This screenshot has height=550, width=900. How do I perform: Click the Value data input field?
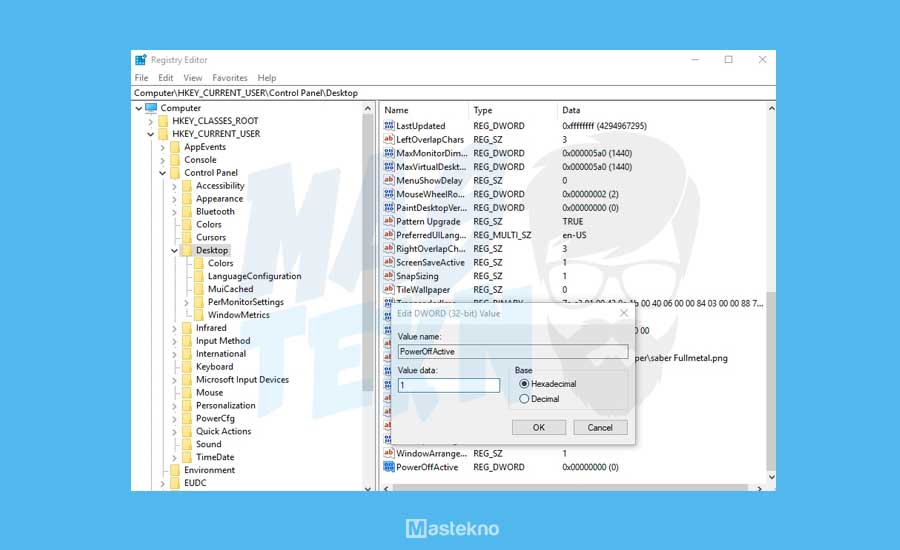pyautogui.click(x=449, y=385)
